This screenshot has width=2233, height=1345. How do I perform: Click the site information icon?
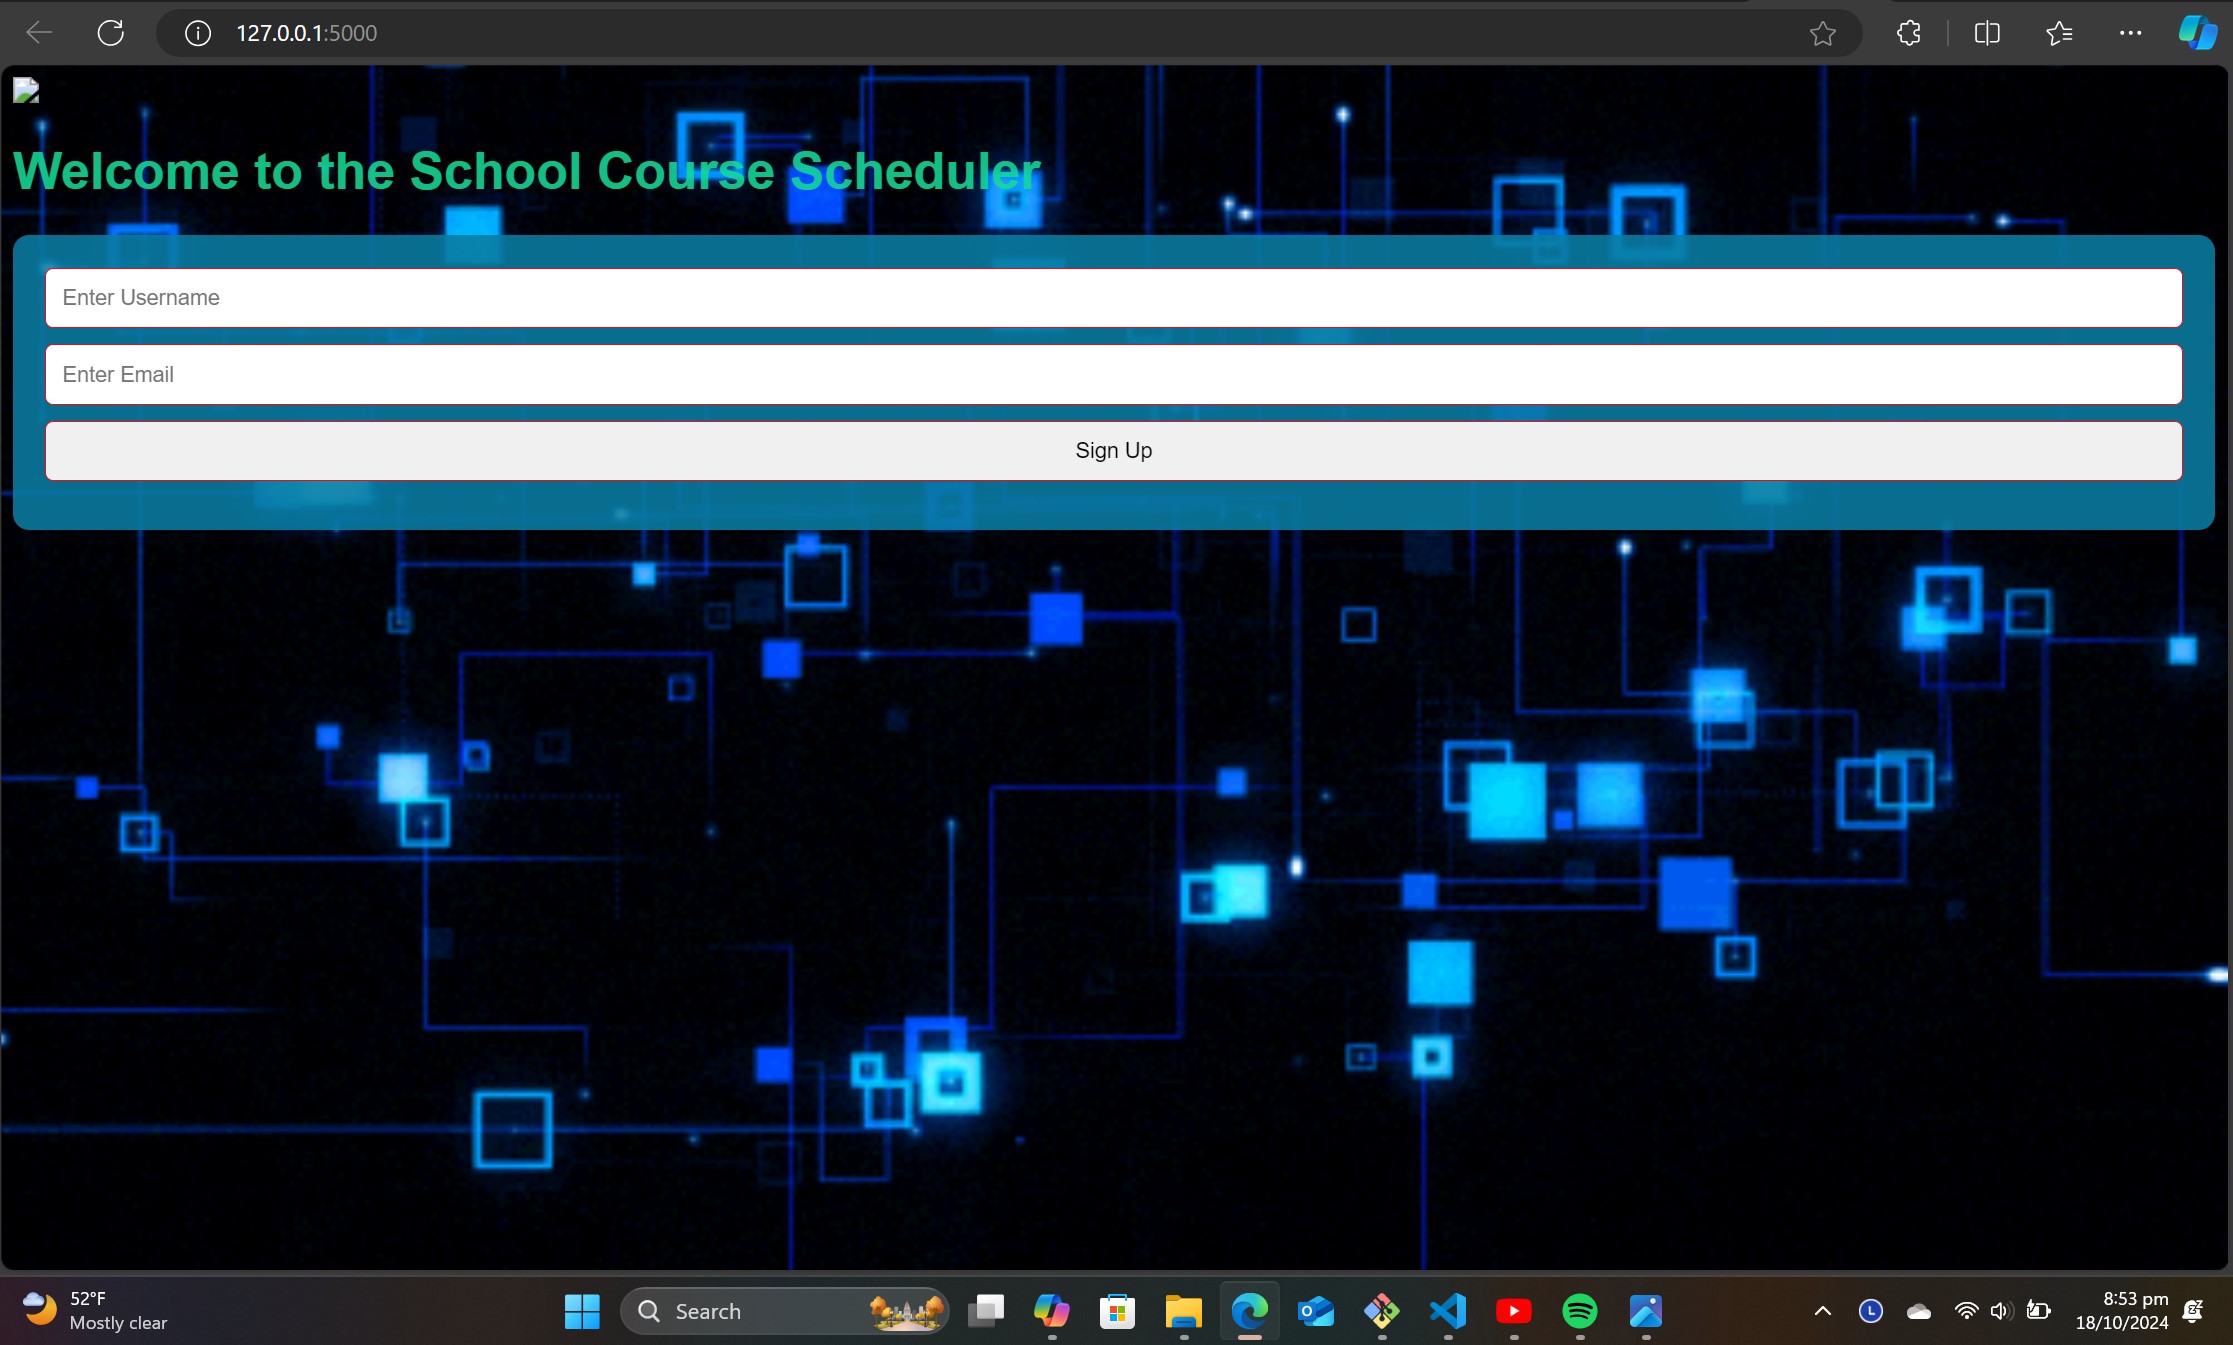198,33
